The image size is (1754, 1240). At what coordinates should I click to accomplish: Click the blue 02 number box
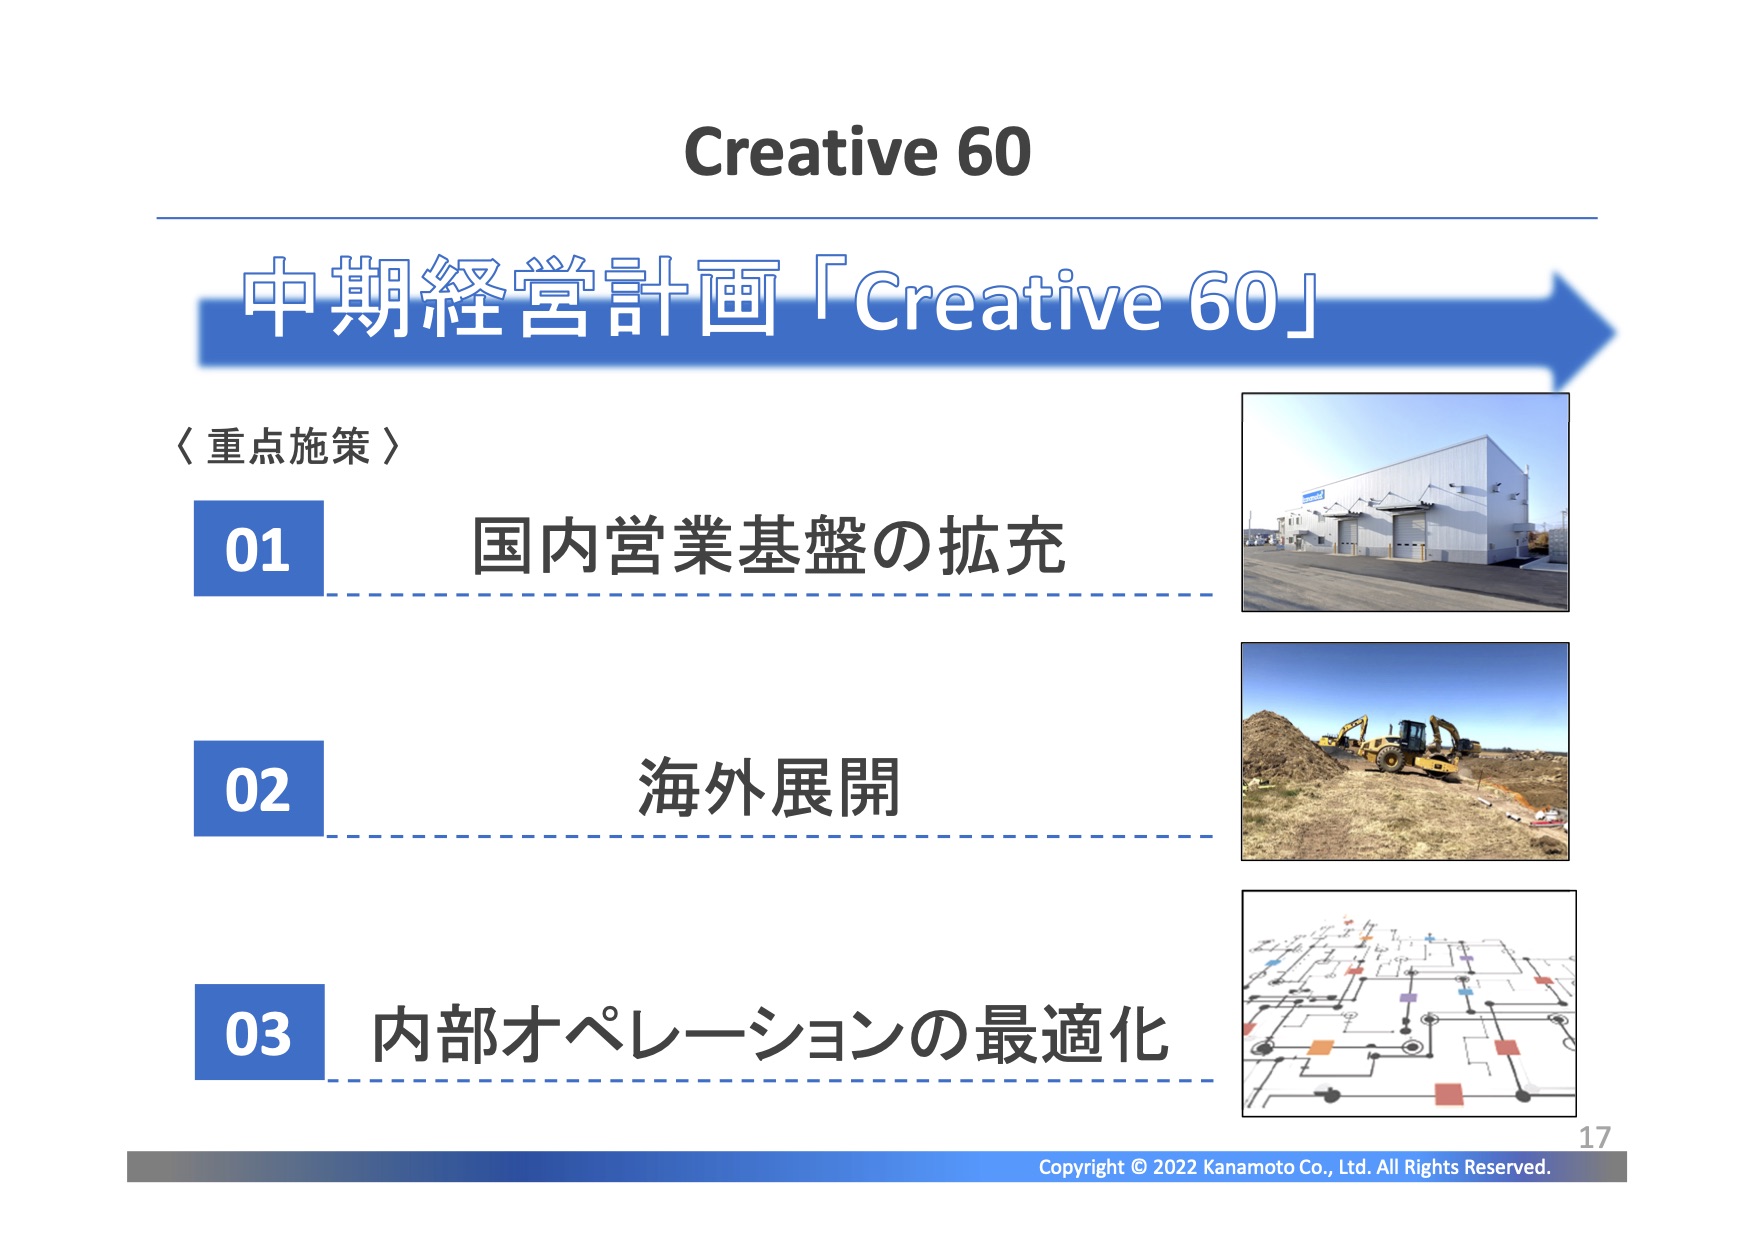point(259,788)
